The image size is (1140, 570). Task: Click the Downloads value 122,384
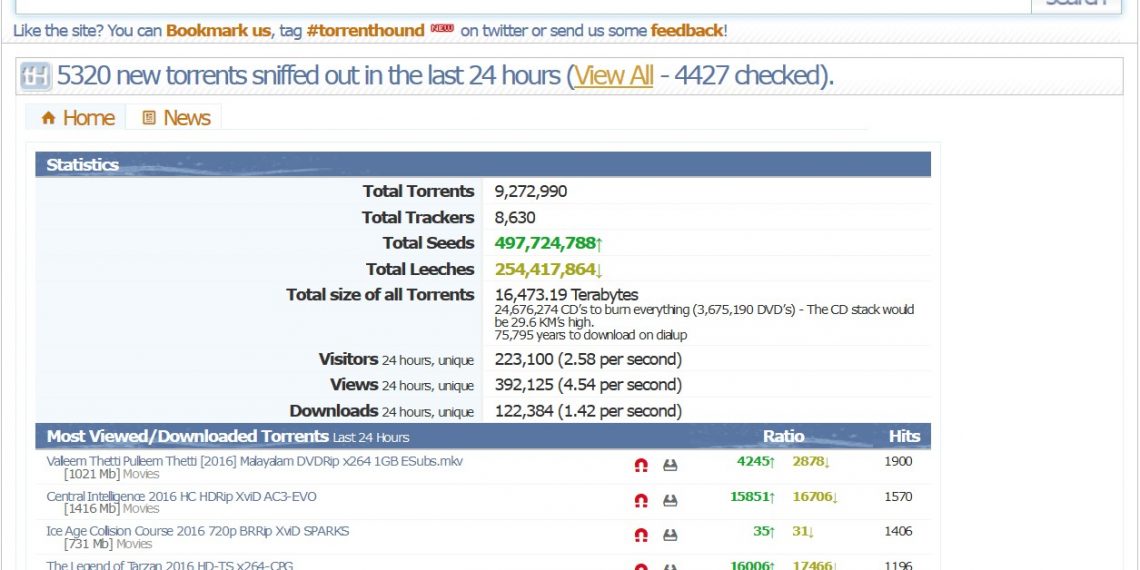point(588,411)
